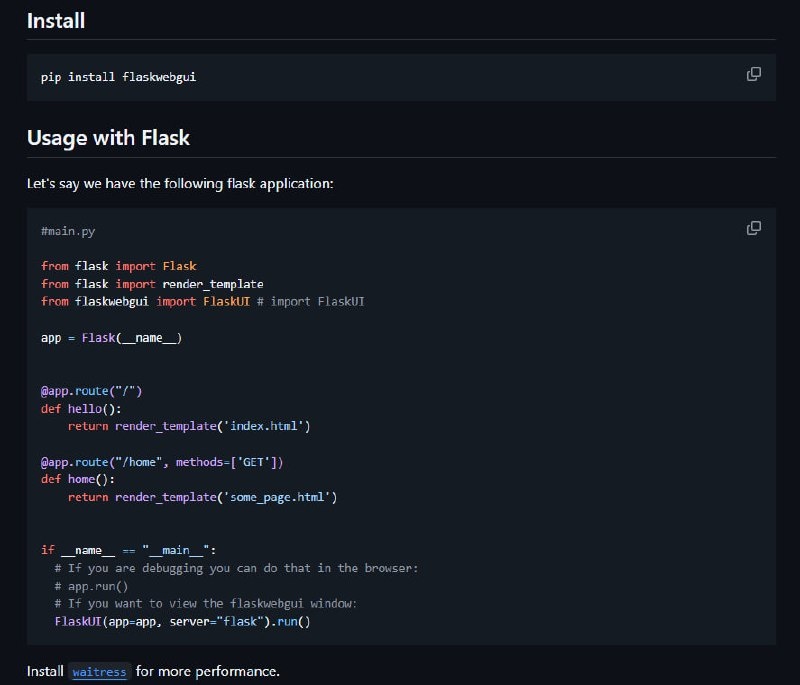The width and height of the screenshot is (800, 685).
Task: Open the waitress link
Action: click(99, 672)
